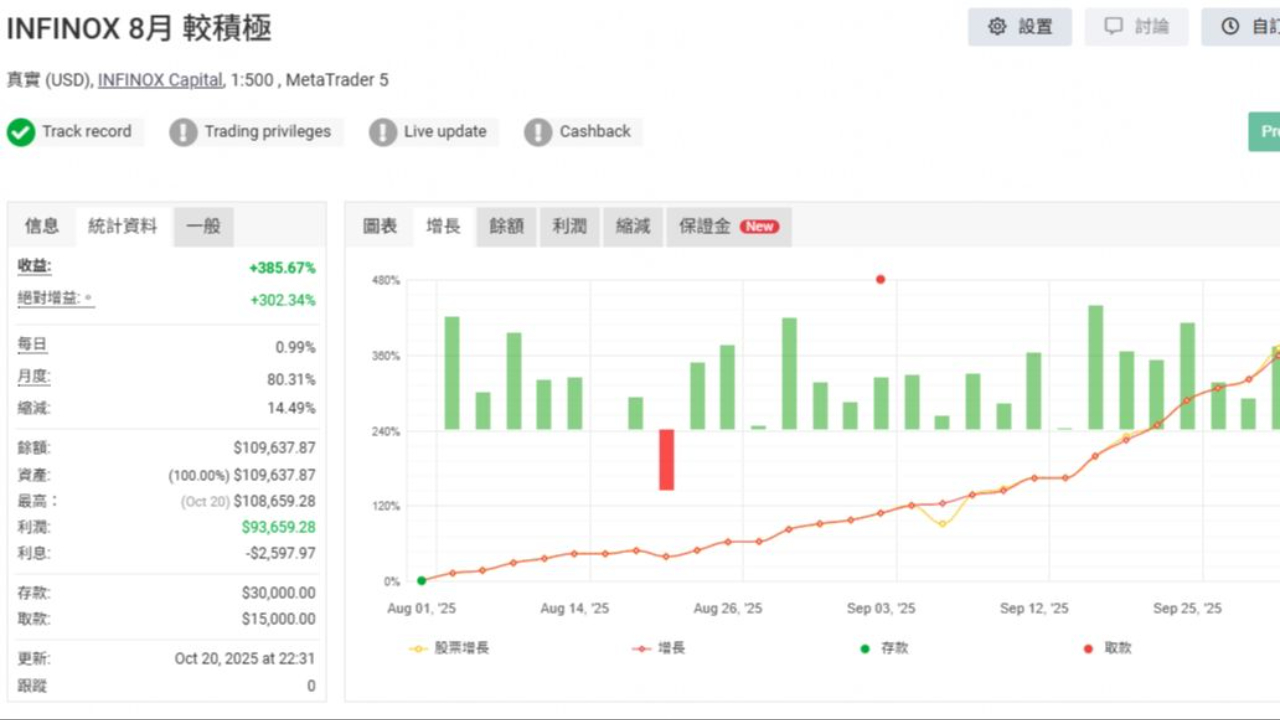Click the $109,637.87 value in the 餘額 row
The height and width of the screenshot is (720, 1280).
tap(274, 448)
